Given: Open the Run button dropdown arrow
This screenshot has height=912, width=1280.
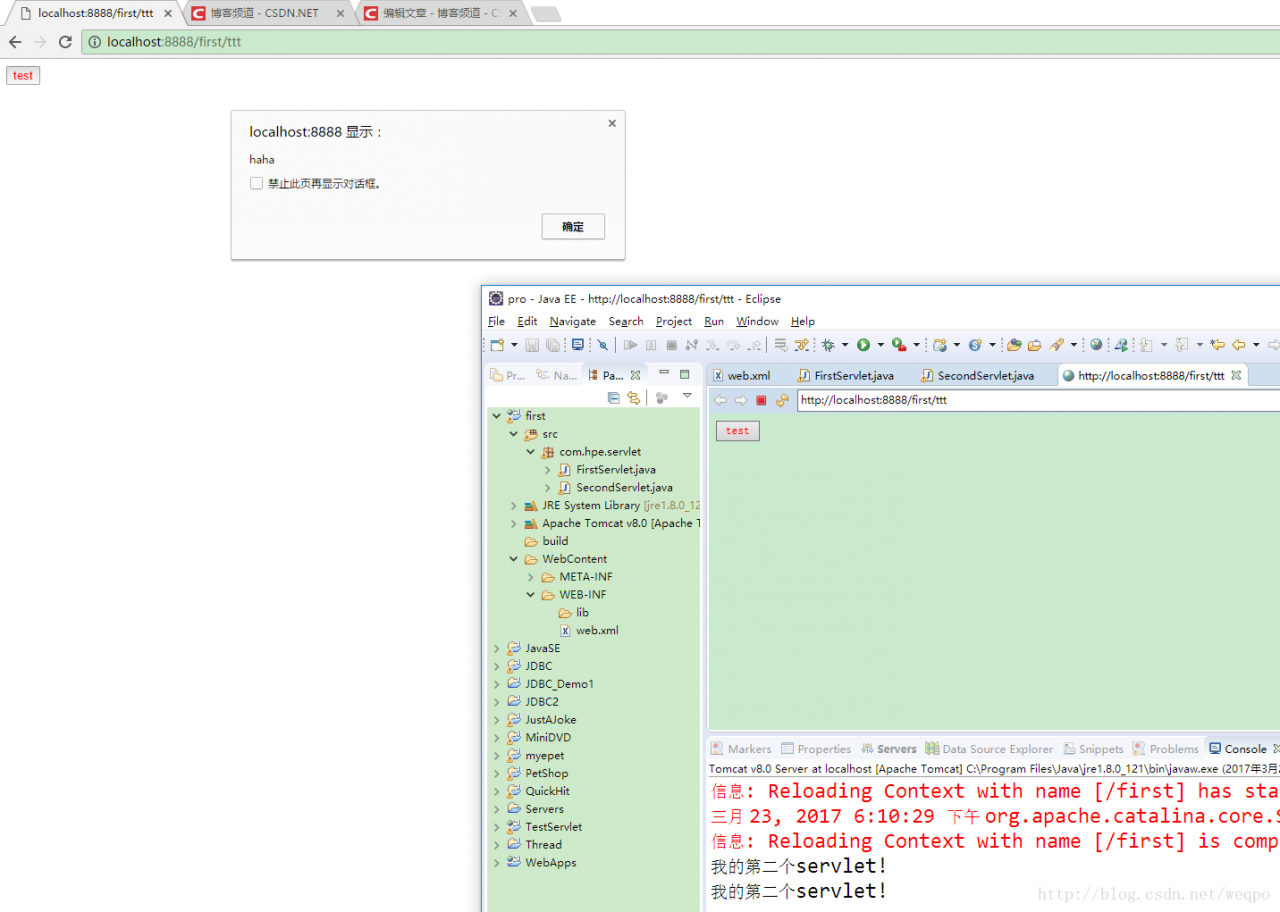Looking at the screenshot, I should coord(880,346).
